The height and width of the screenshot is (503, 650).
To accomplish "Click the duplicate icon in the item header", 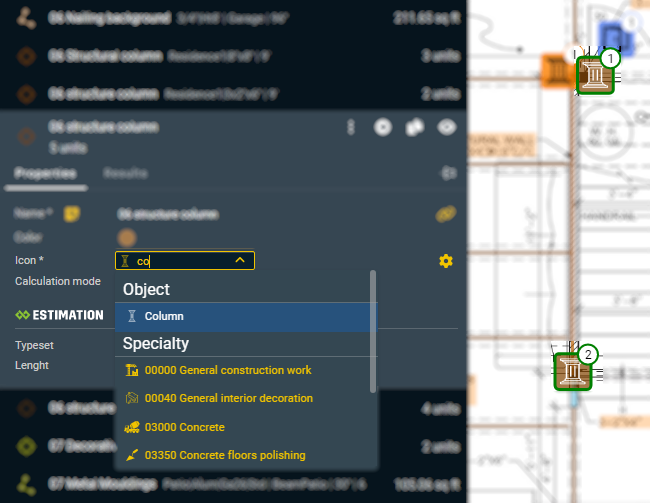I will 414,127.
